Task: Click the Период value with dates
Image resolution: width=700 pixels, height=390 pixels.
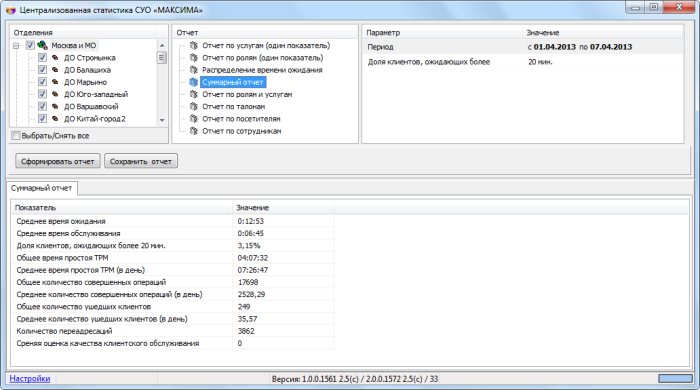Action: click(x=580, y=47)
